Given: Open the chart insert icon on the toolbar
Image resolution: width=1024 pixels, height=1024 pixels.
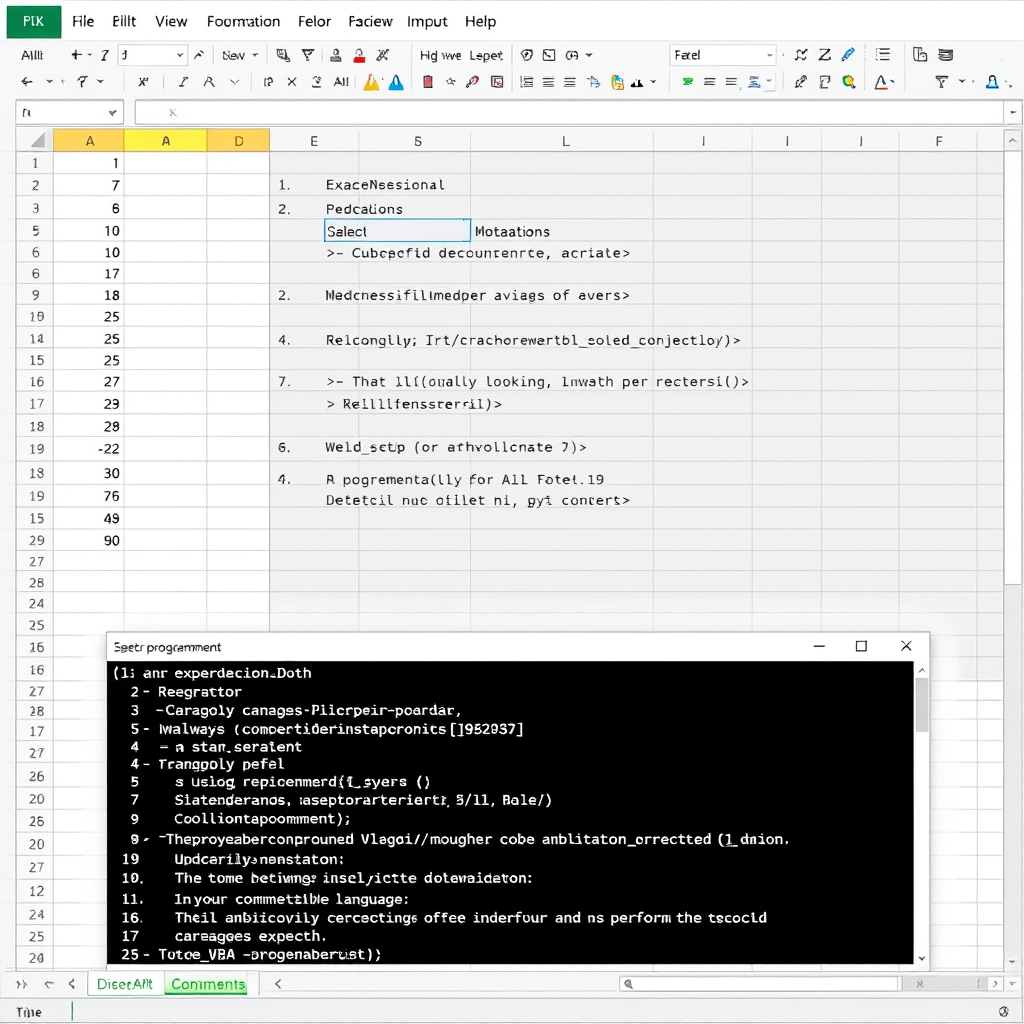Looking at the screenshot, I should [637, 82].
